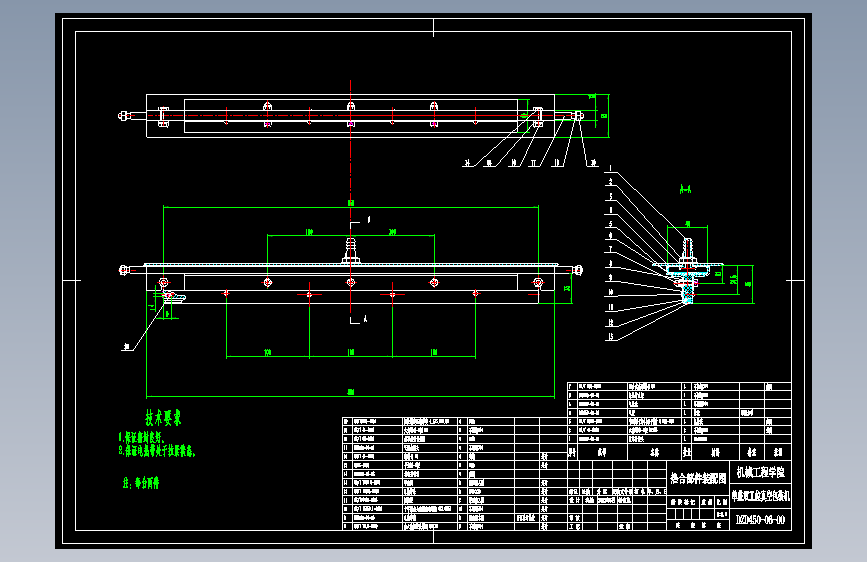Select the A-A cross-section detail drawing
Screen dimensions: 867x562
[688, 270]
